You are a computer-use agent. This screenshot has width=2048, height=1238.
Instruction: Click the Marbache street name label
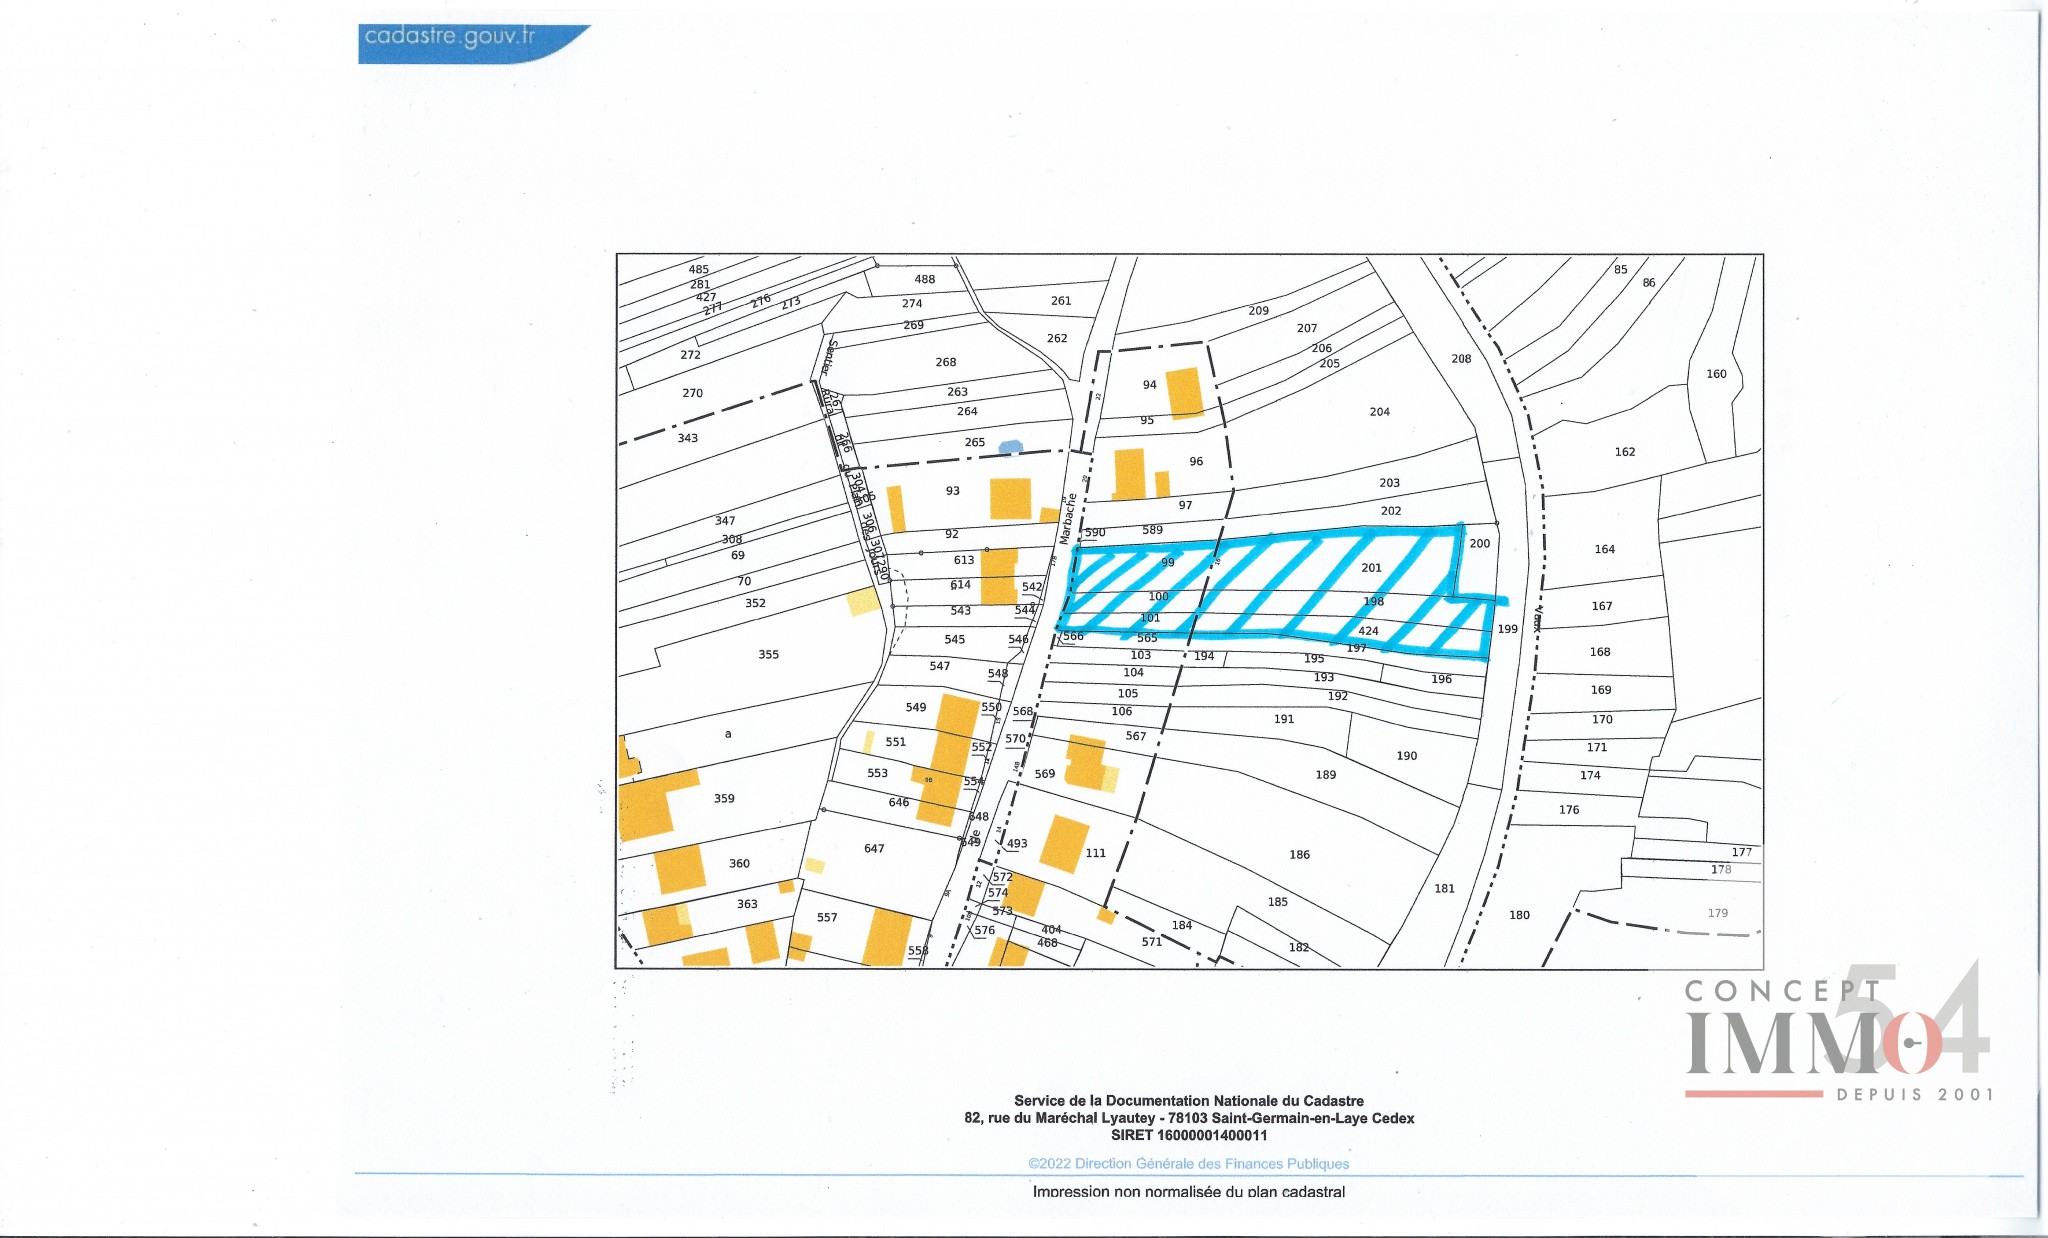1069,519
